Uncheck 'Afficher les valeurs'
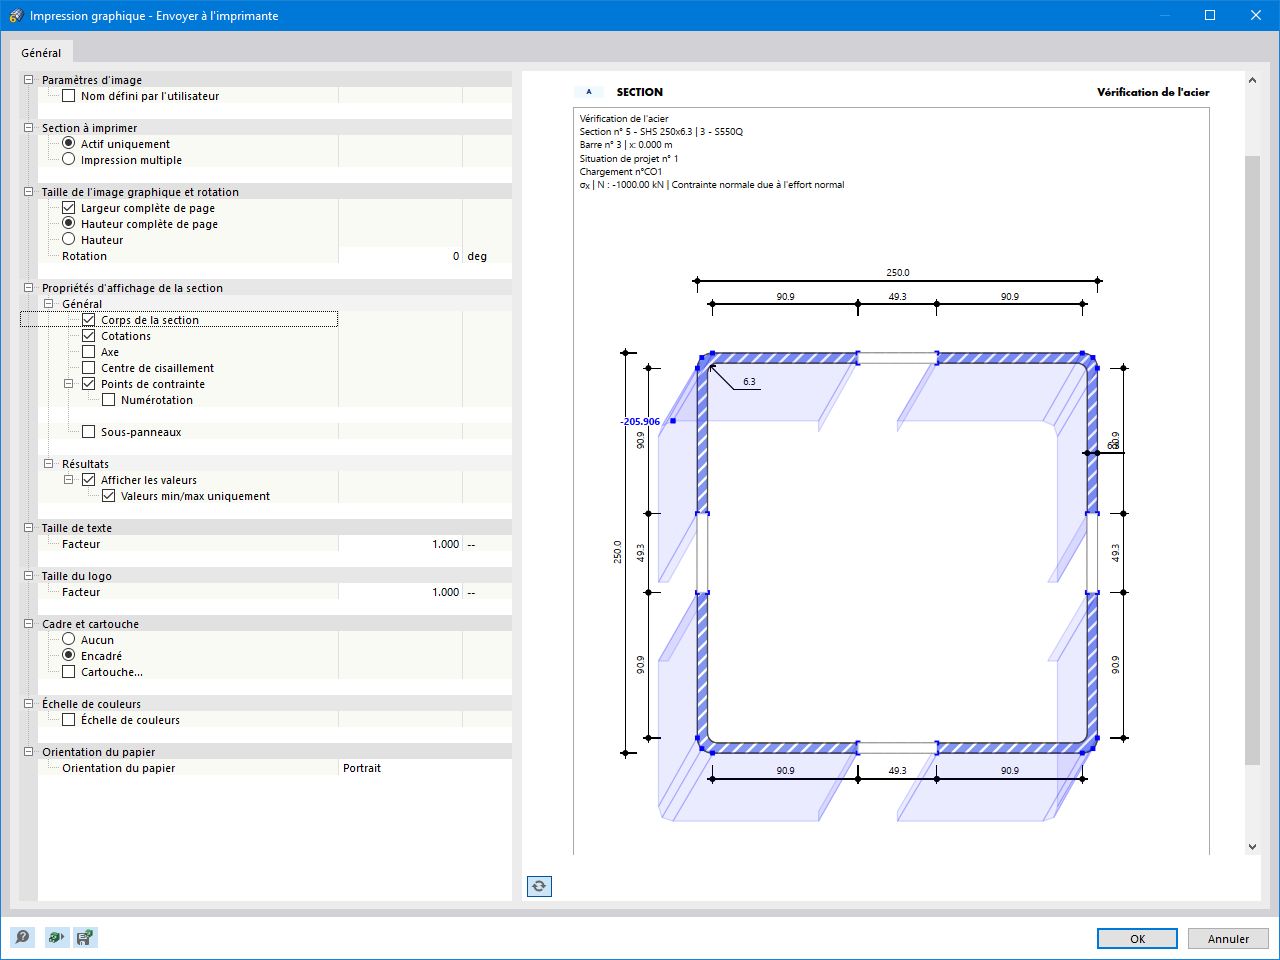This screenshot has height=960, width=1280. click(x=88, y=480)
